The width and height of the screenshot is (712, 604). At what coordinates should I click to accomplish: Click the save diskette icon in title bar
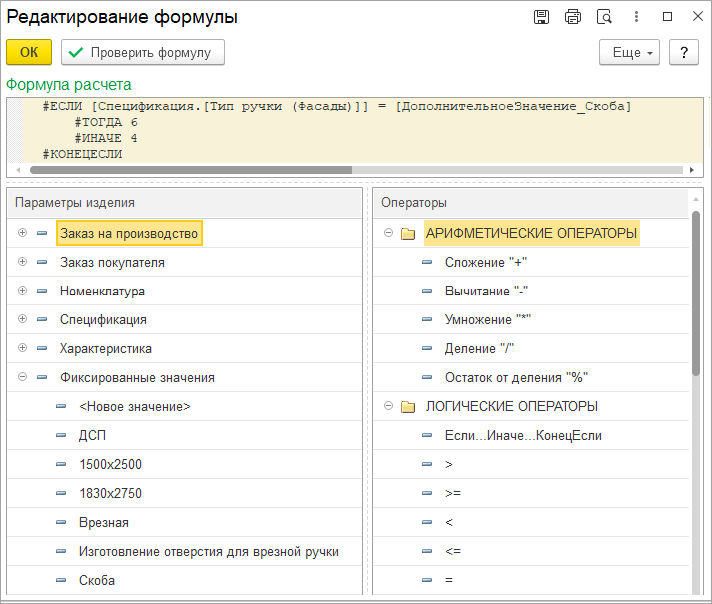(x=541, y=17)
